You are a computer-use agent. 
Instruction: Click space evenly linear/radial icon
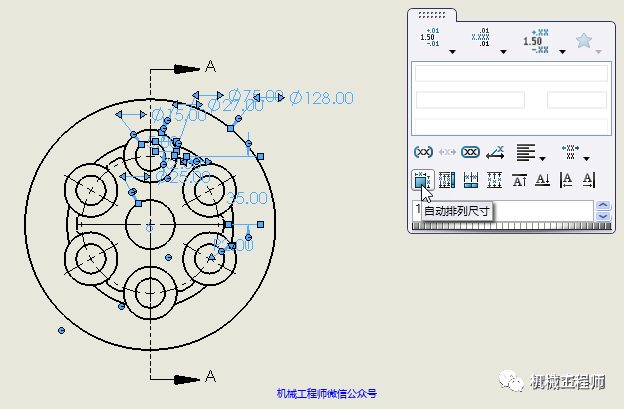pyautogui.click(x=447, y=180)
